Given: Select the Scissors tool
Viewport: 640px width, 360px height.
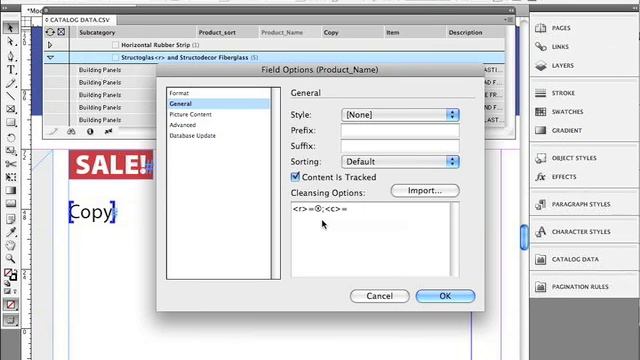Looking at the screenshot, I should point(11,164).
